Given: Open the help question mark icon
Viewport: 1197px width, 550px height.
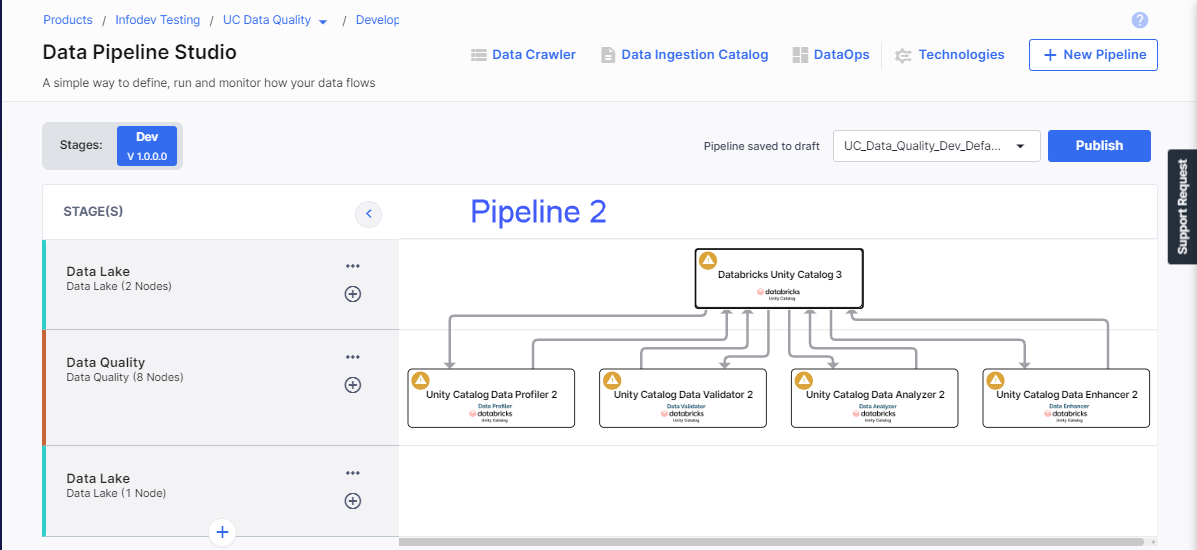Looking at the screenshot, I should coord(1140,21).
